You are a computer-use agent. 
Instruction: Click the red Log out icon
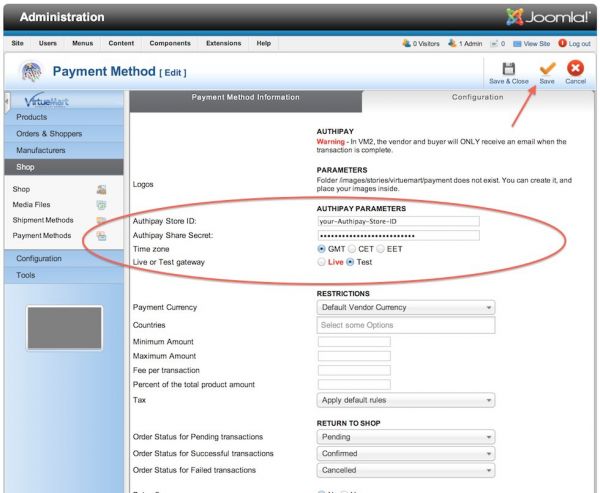coord(562,43)
